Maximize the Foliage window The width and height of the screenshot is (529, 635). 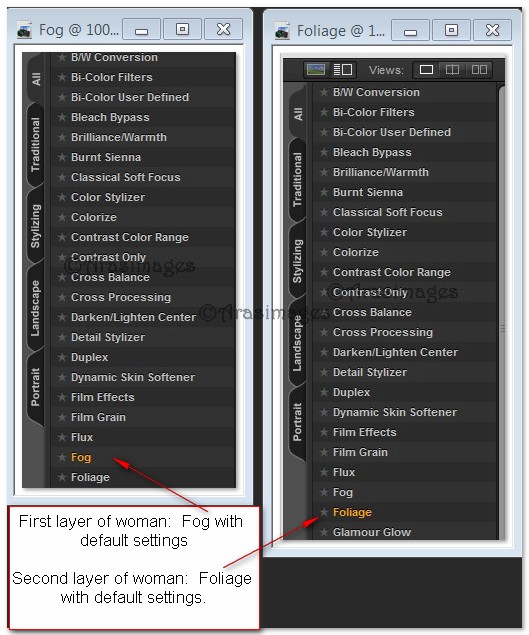click(x=451, y=30)
